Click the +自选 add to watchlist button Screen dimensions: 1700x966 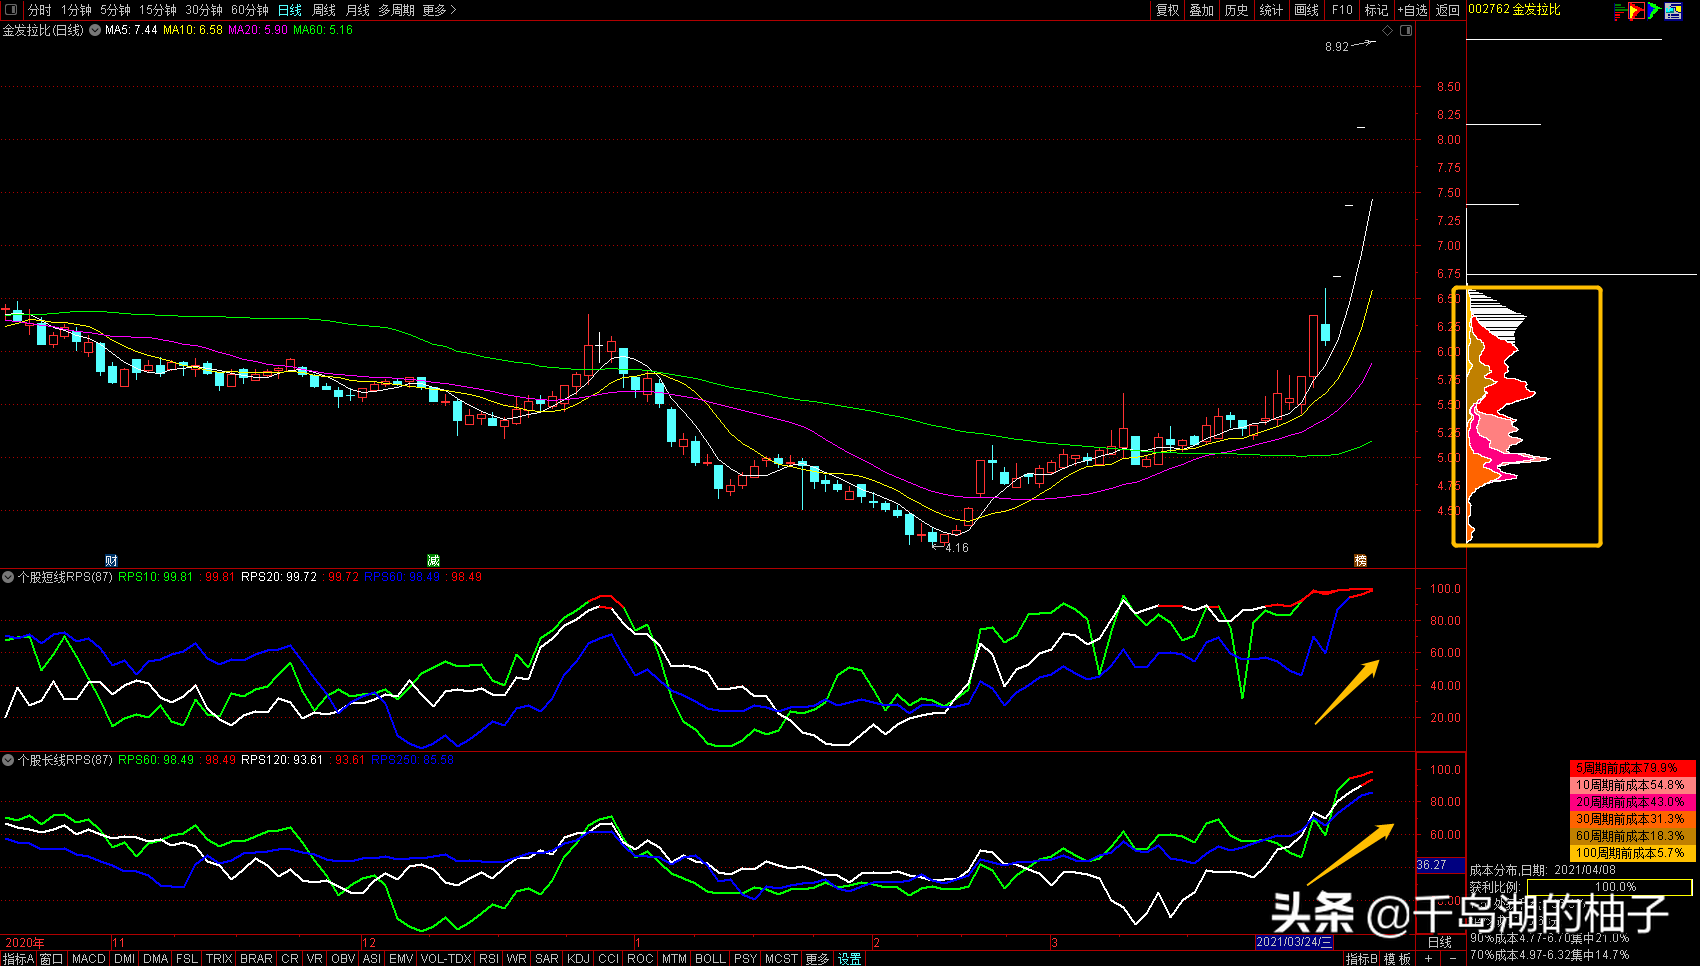tap(1412, 10)
